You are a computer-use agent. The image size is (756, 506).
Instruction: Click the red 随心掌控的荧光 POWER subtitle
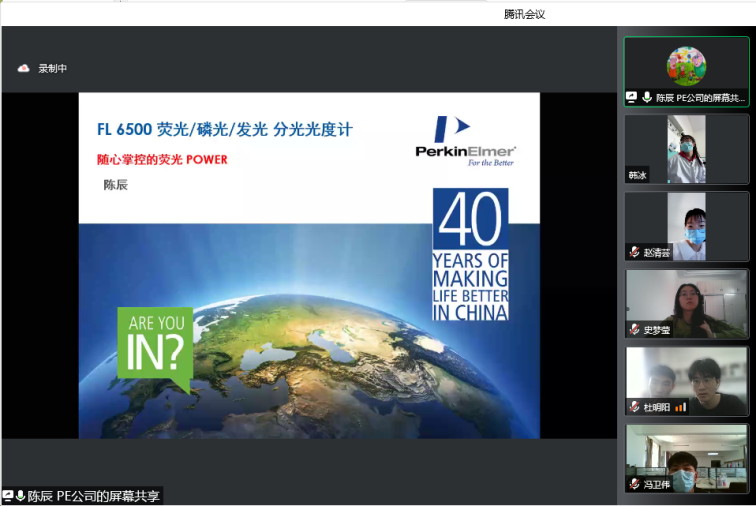click(x=162, y=160)
